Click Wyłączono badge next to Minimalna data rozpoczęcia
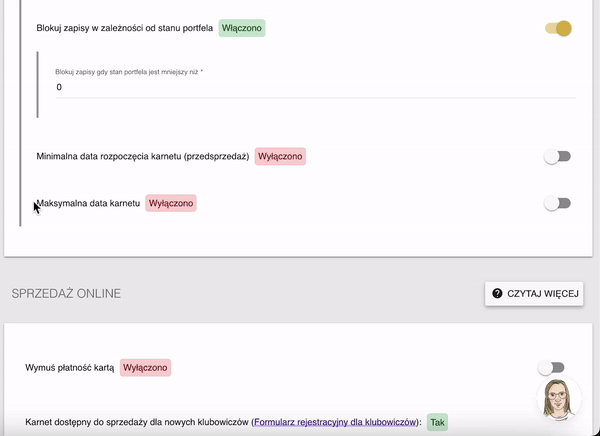This screenshot has height=436, width=600. click(x=280, y=157)
